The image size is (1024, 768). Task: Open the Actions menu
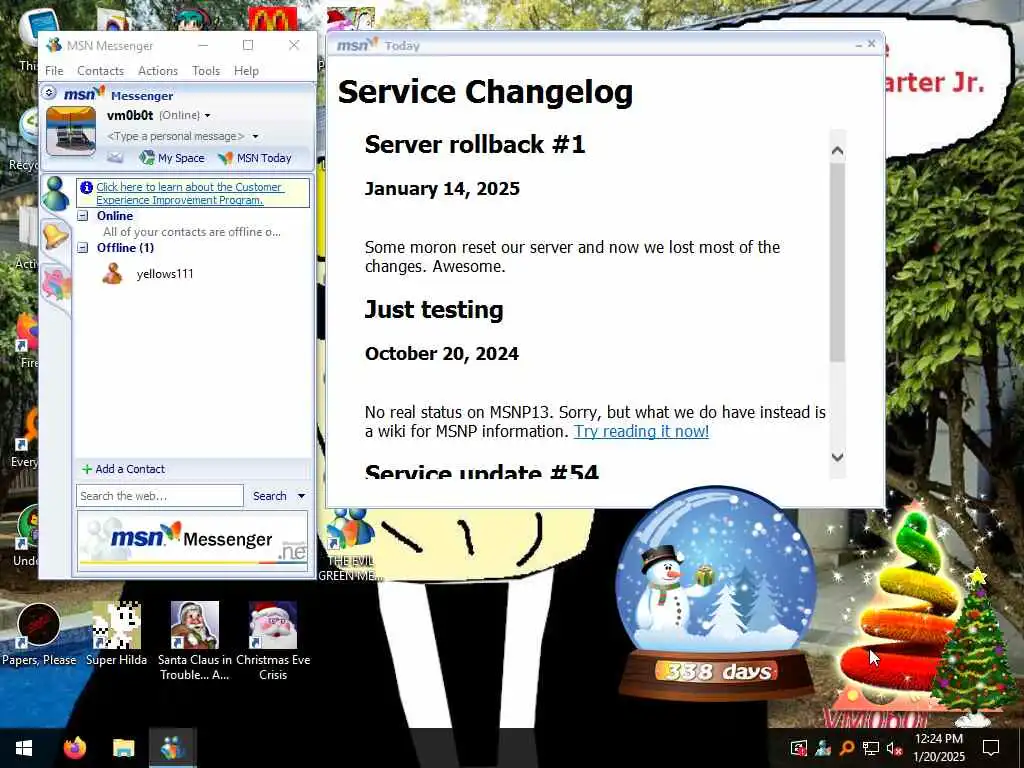tap(157, 71)
